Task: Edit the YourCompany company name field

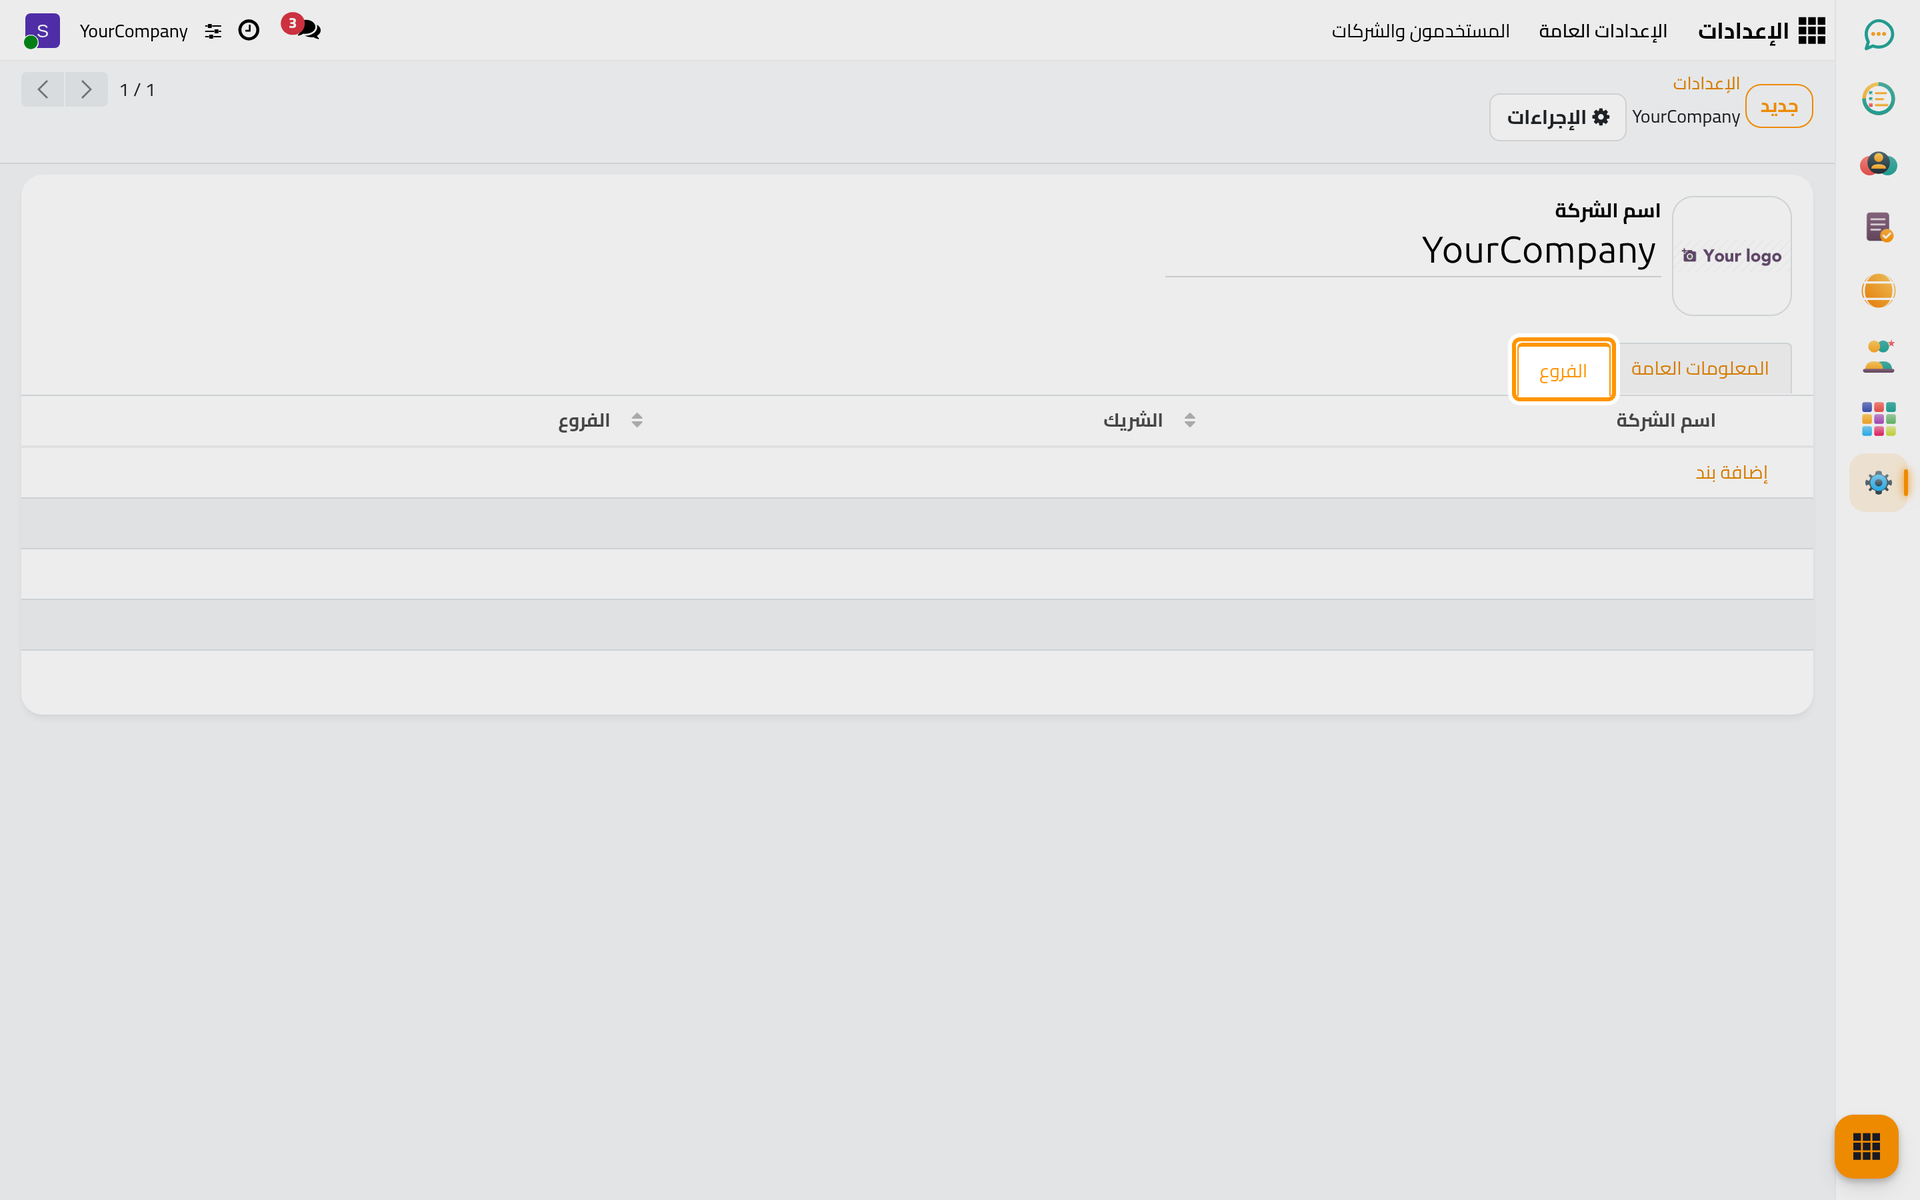Action: tap(1413, 251)
